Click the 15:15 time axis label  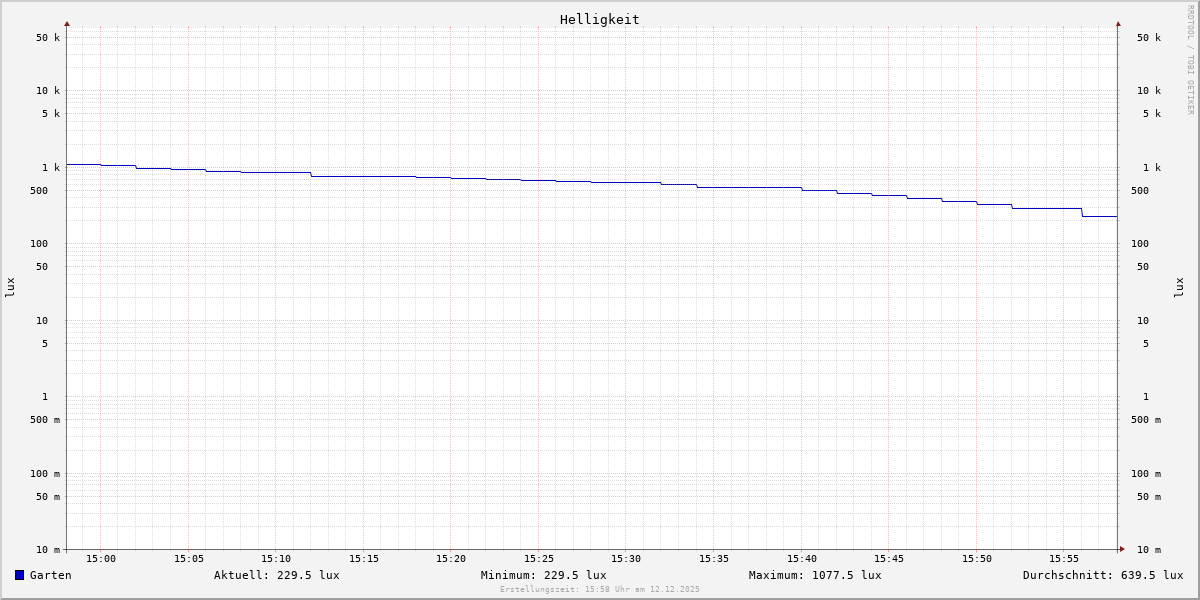click(364, 559)
